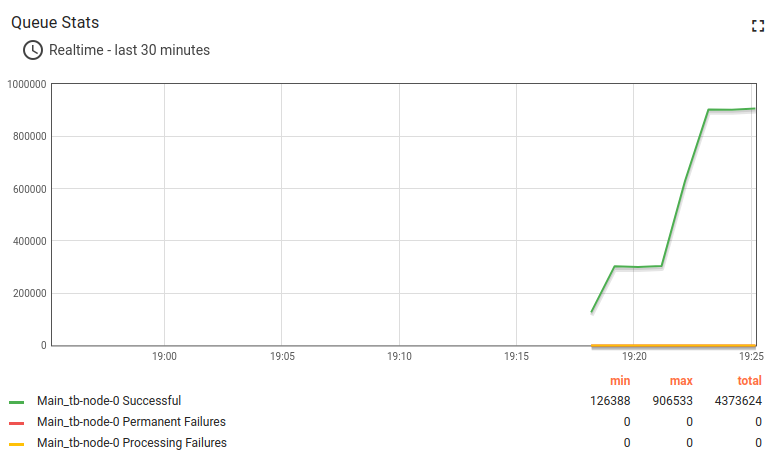Expand widget to fullscreen

click(757, 26)
